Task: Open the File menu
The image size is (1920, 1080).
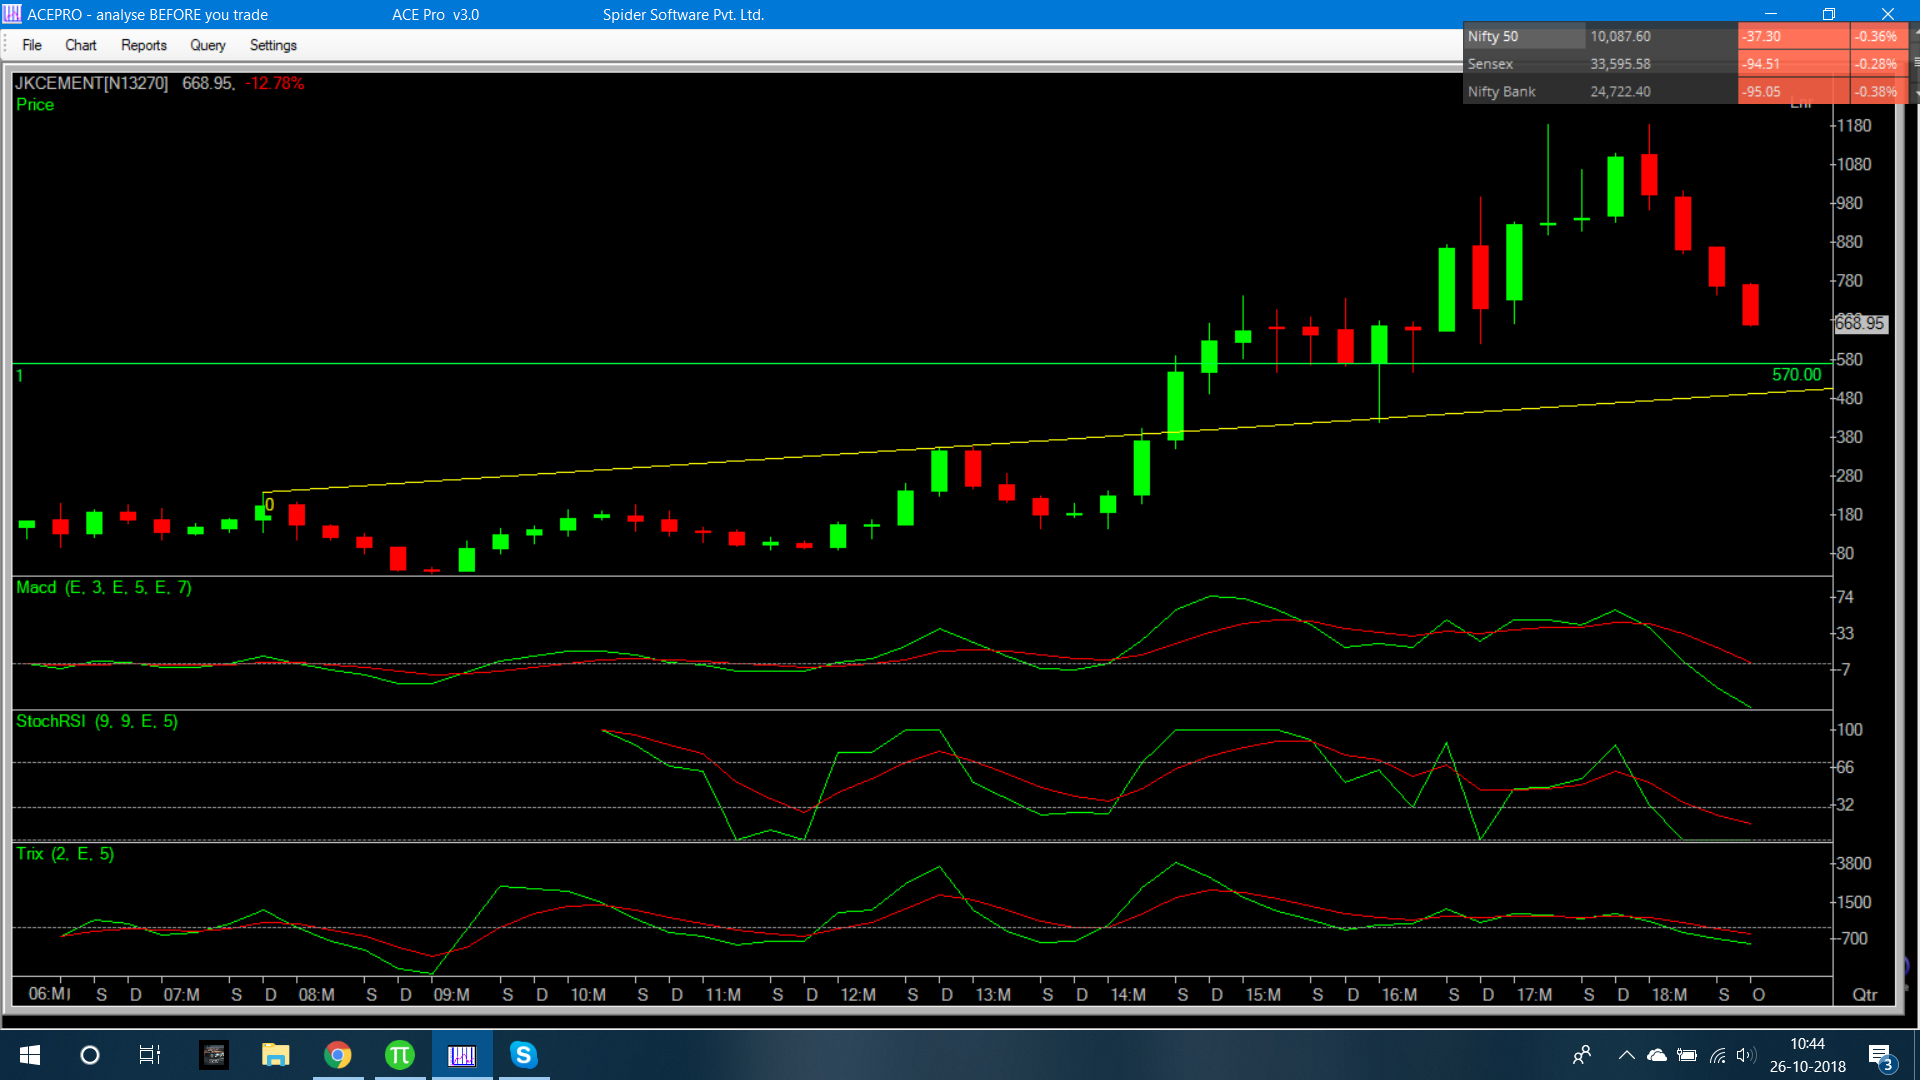Action: (32, 45)
